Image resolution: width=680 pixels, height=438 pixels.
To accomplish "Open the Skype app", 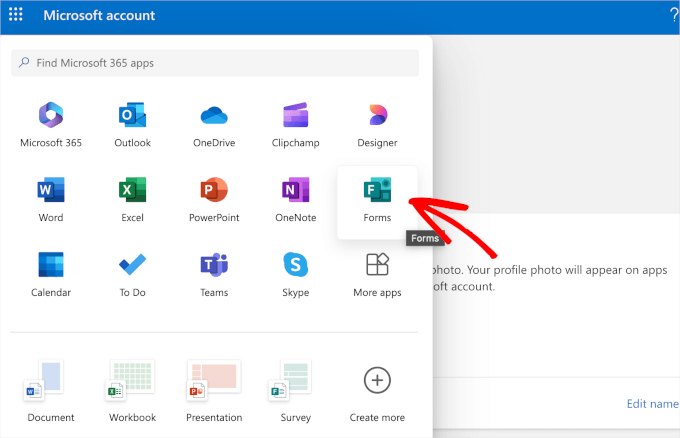I will point(295,275).
